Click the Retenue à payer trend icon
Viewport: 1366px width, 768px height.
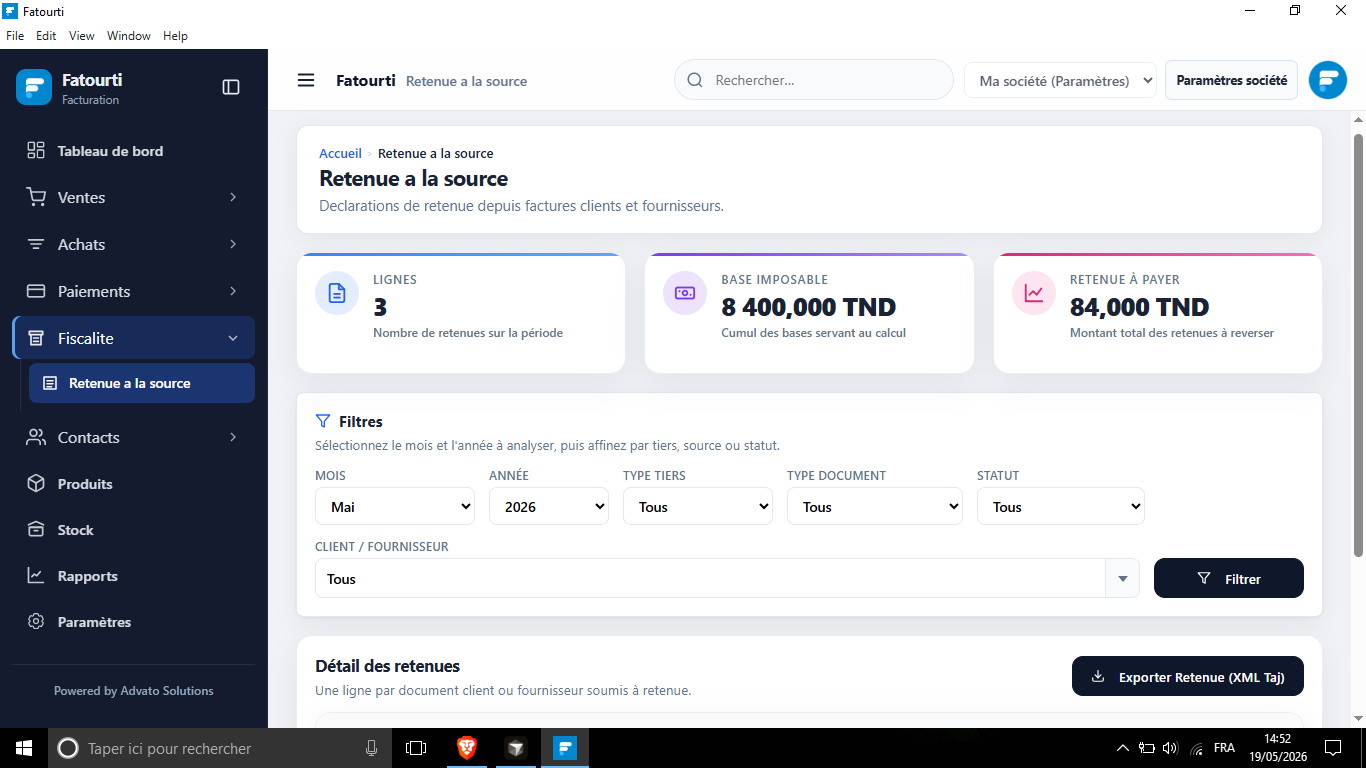[x=1034, y=293]
